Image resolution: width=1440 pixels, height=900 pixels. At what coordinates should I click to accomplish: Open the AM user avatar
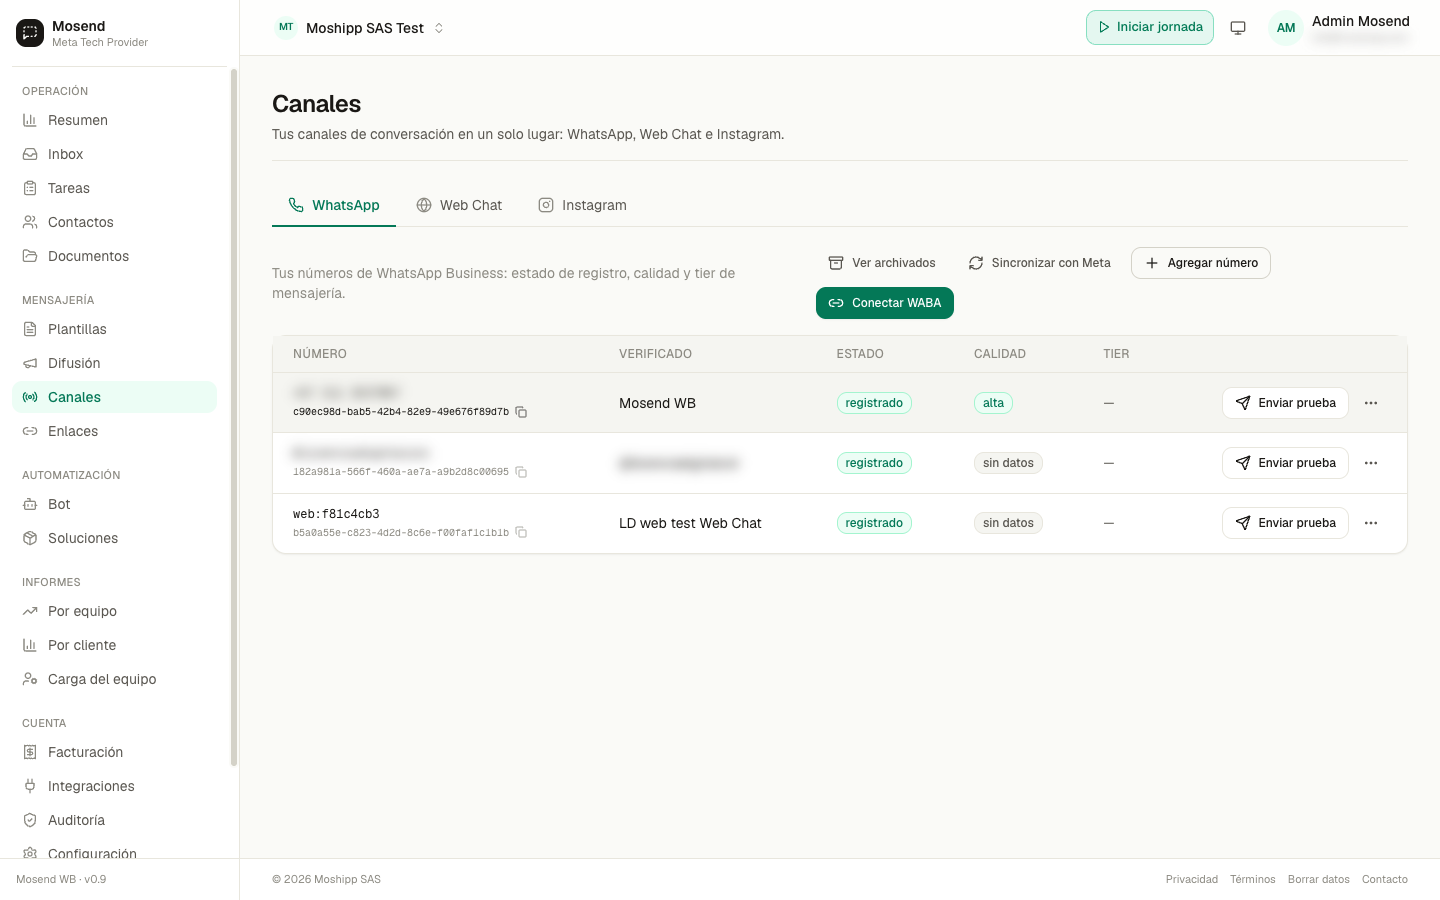[x=1286, y=28]
